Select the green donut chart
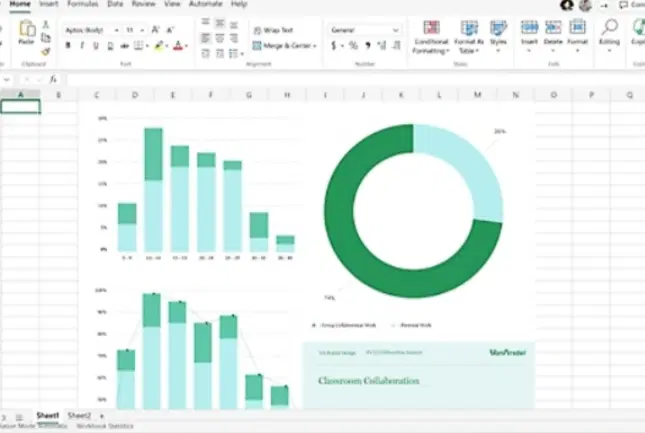The width and height of the screenshot is (645, 433). [413, 211]
